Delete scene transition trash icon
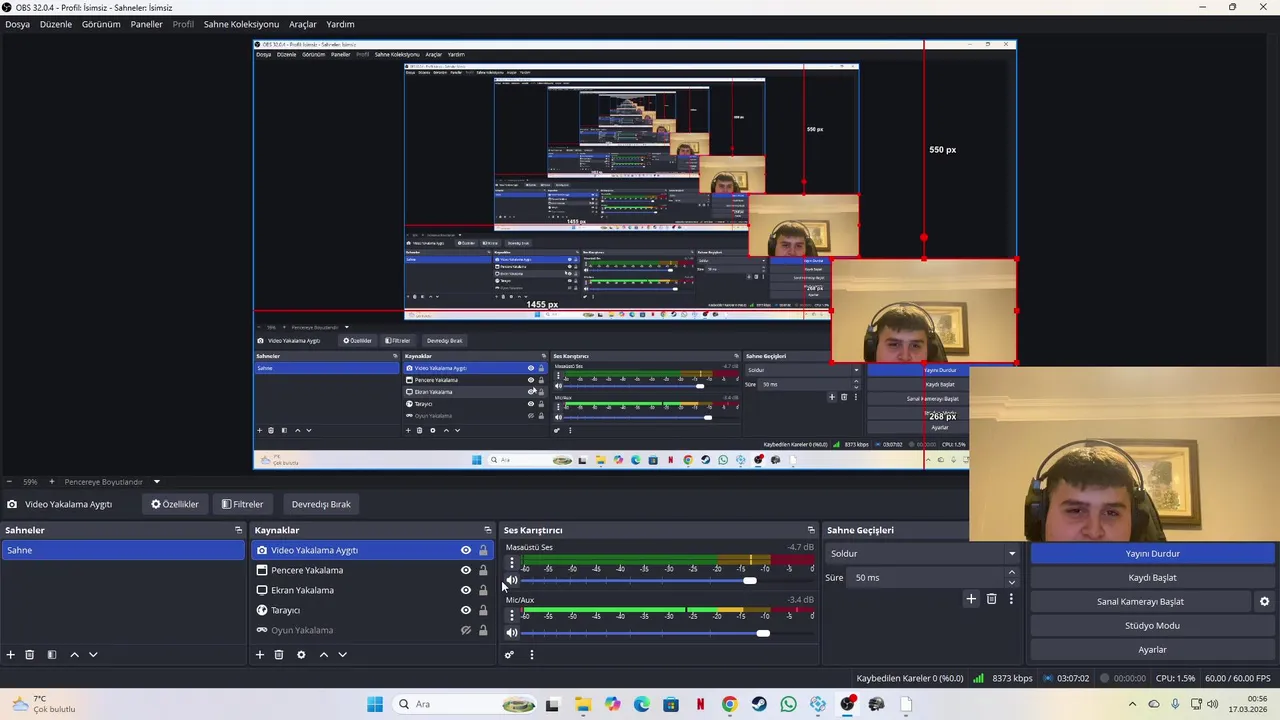This screenshot has width=1280, height=720. coord(991,598)
